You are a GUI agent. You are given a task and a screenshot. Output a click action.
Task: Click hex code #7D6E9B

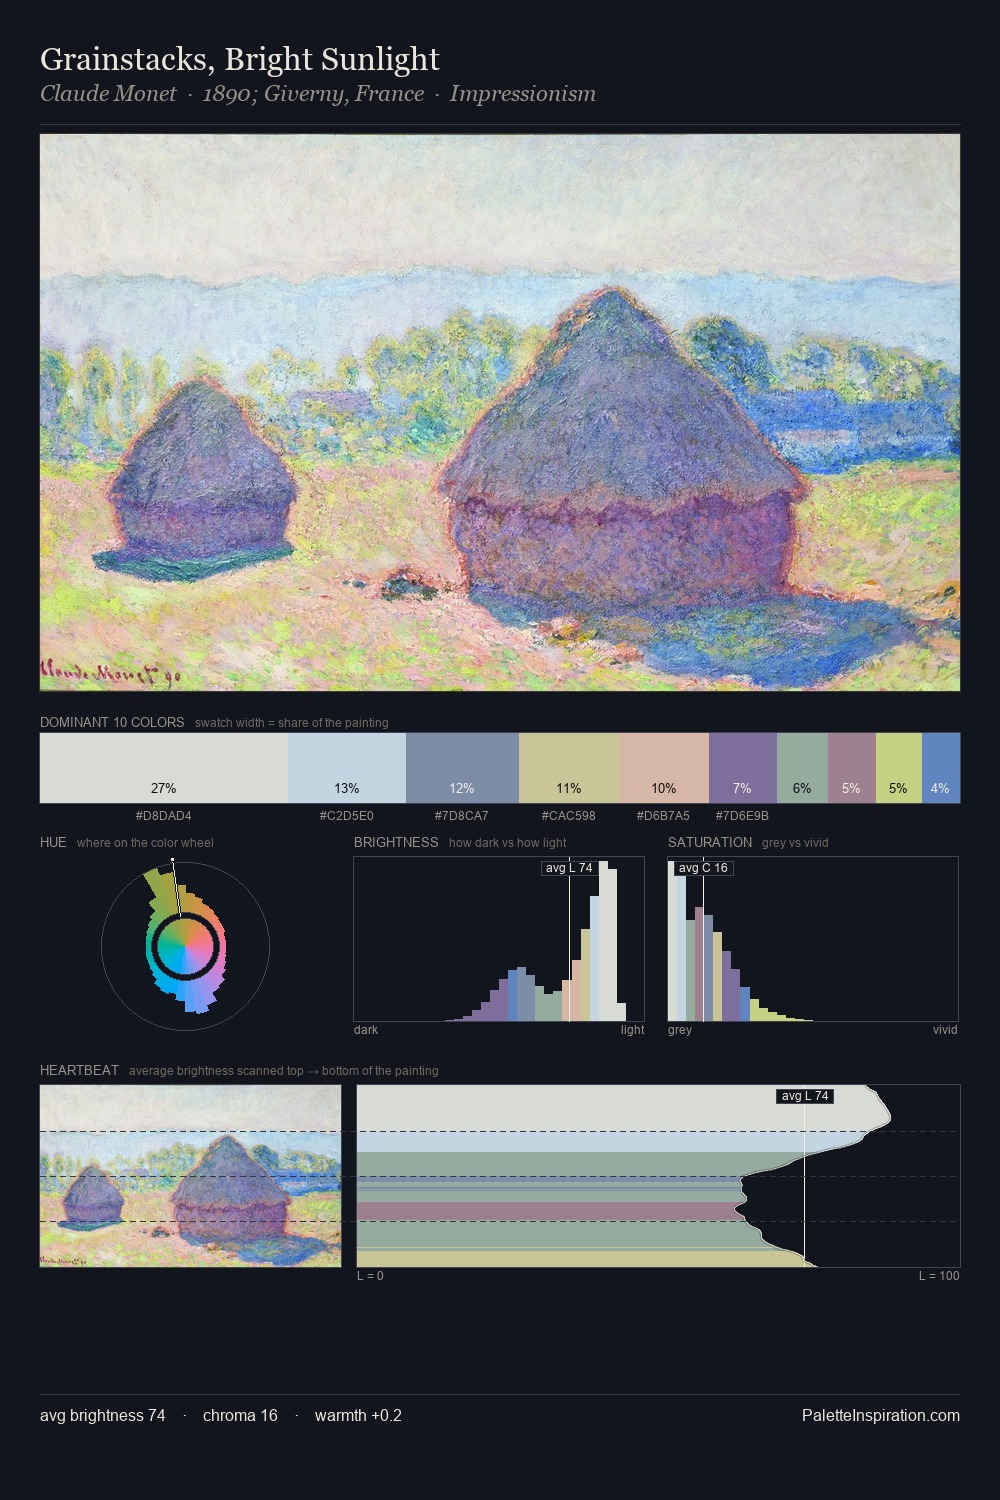tap(742, 816)
